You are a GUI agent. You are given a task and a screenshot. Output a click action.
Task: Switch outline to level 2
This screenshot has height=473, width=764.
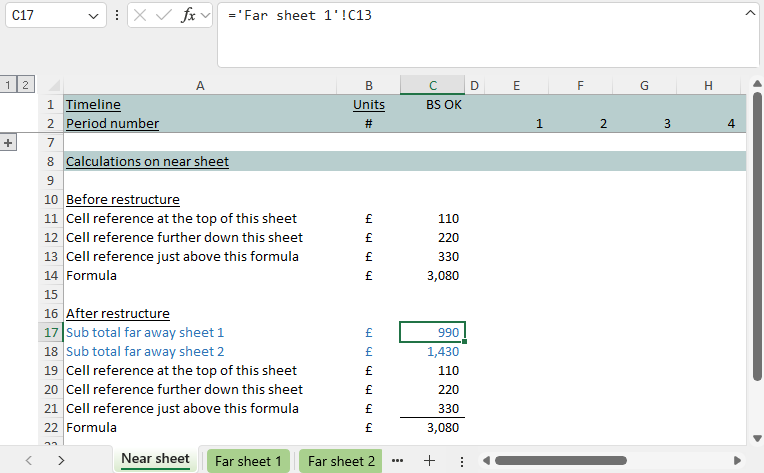point(25,86)
